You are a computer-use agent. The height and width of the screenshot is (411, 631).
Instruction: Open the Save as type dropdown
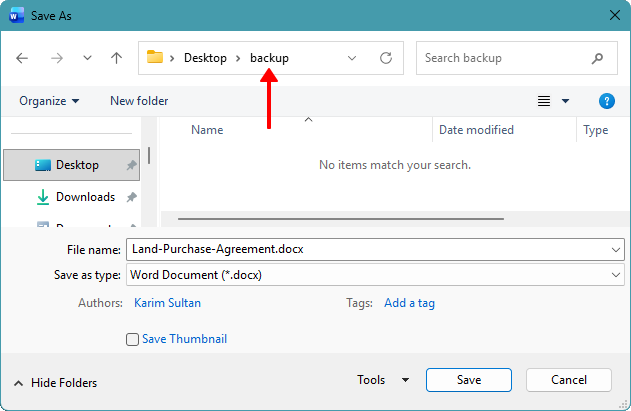(x=375, y=275)
